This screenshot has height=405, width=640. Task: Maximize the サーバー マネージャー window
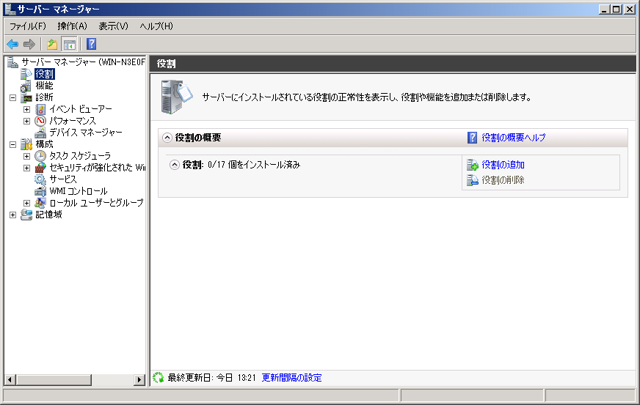pos(617,9)
